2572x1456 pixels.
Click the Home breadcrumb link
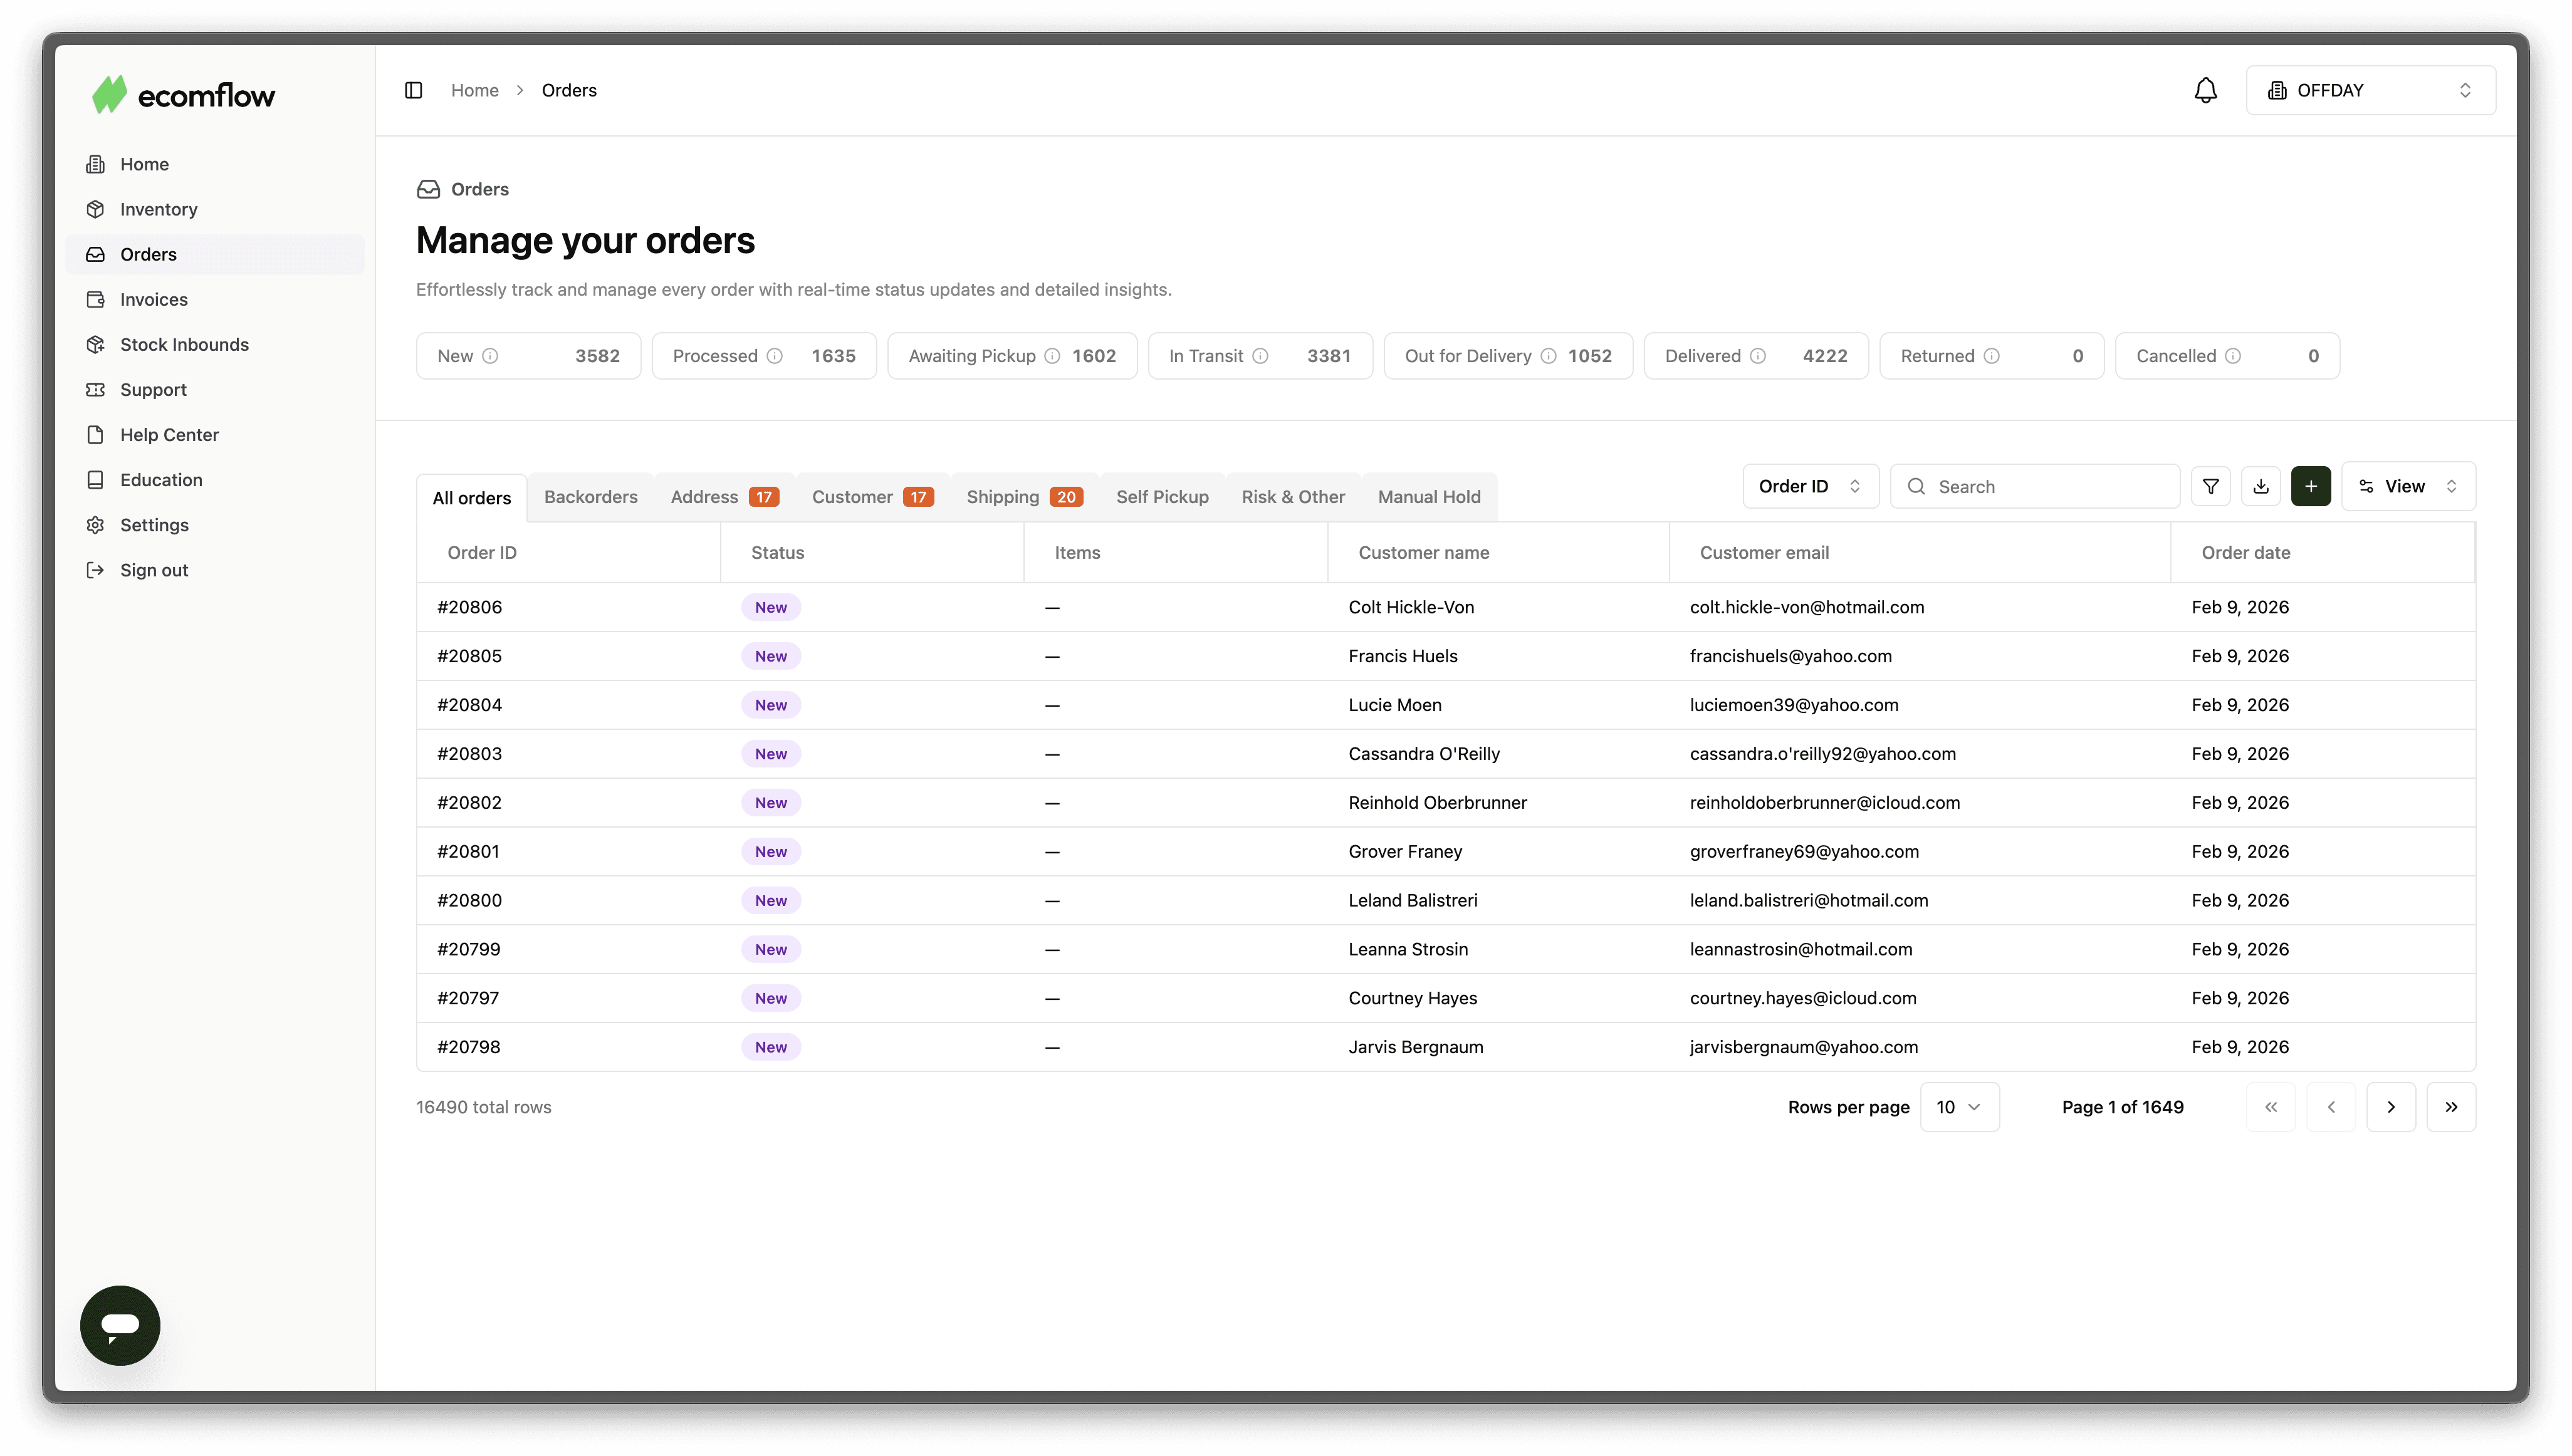coord(474,90)
